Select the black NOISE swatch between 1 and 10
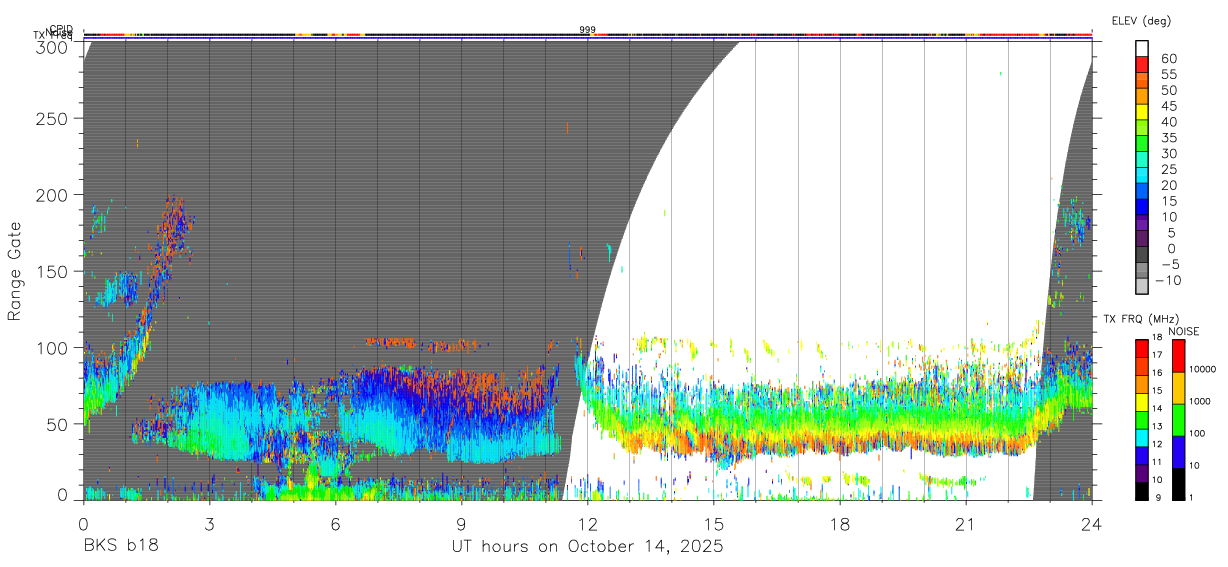The width and height of the screenshot is (1228, 567). point(1179,484)
